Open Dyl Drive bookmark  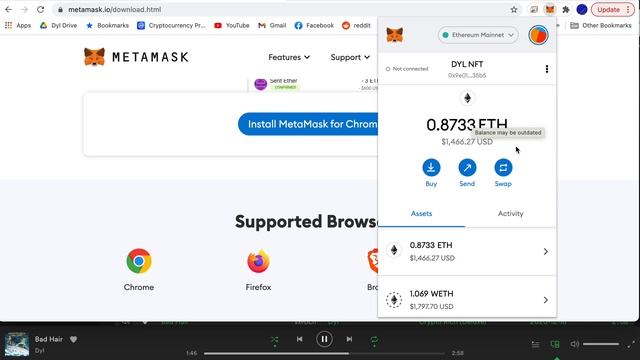[58, 25]
